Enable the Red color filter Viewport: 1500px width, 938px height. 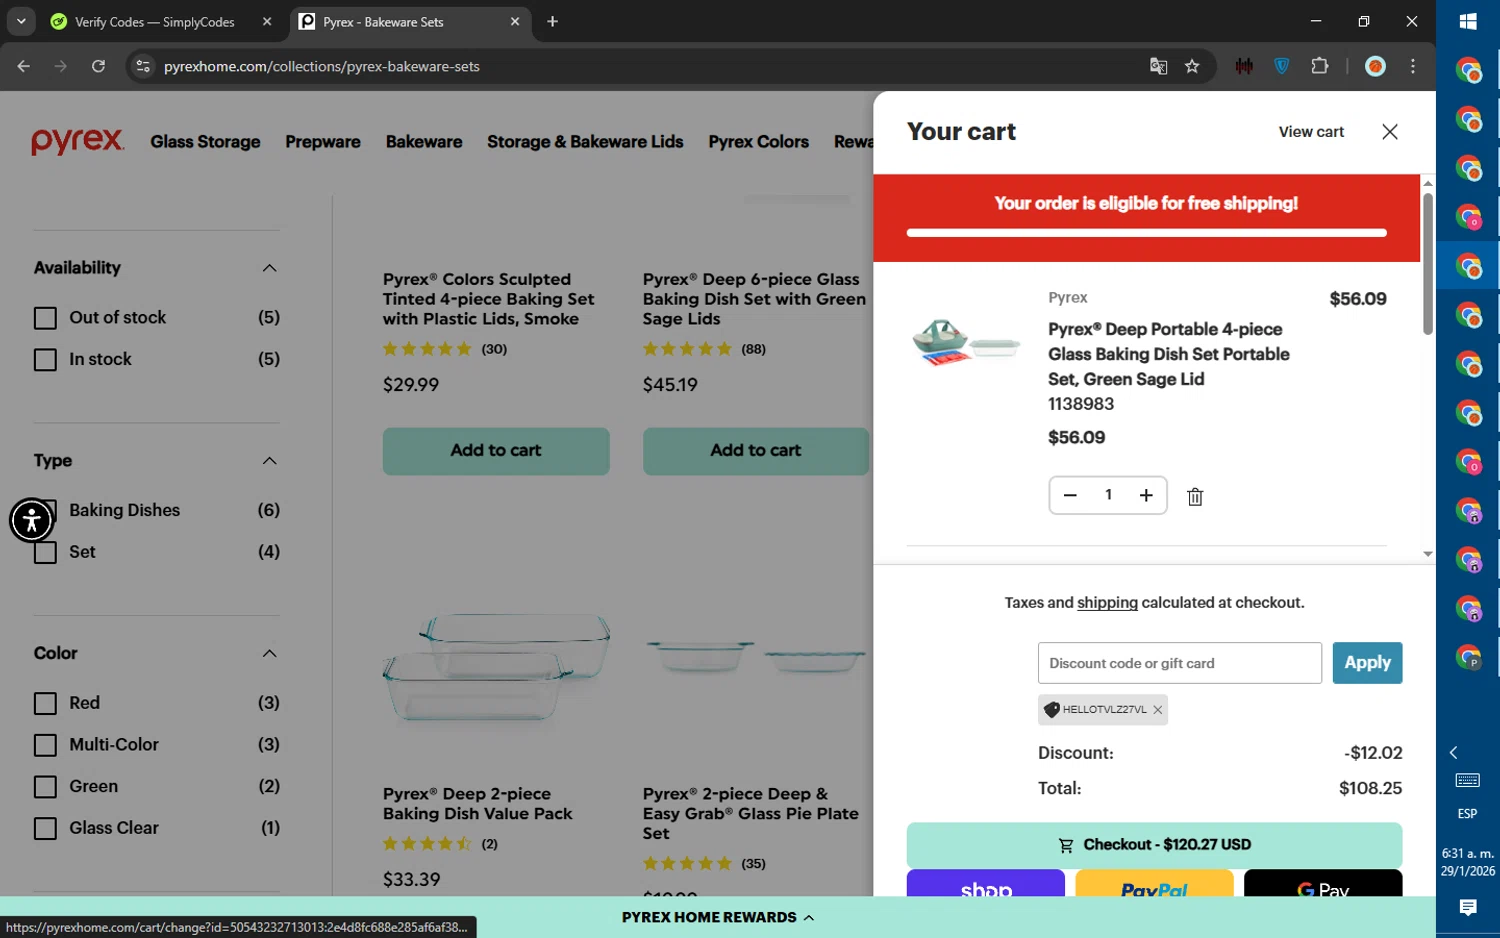coord(45,704)
